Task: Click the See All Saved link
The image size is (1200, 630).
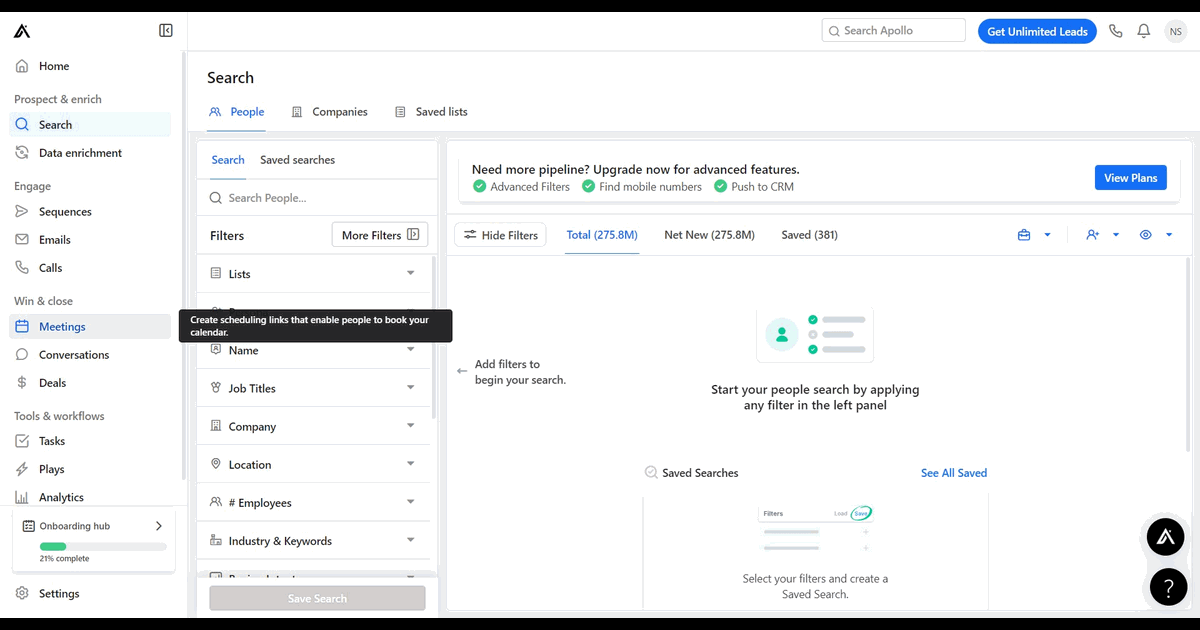Action: [953, 473]
